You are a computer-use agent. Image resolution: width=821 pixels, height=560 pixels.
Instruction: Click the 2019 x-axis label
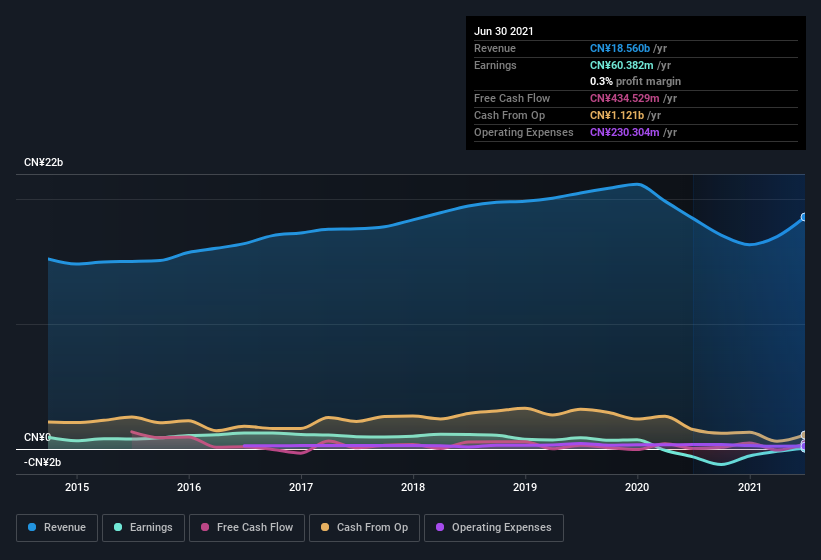click(525, 487)
